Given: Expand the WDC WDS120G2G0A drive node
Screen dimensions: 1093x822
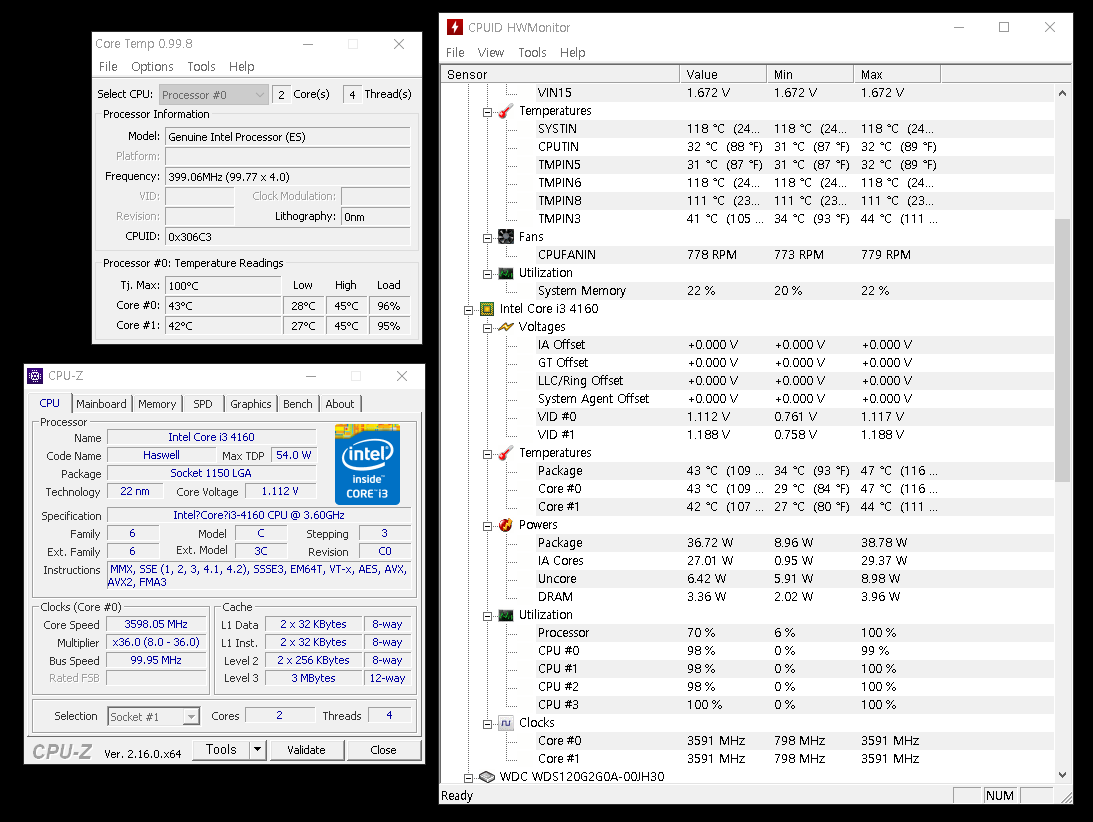Looking at the screenshot, I should [x=469, y=777].
